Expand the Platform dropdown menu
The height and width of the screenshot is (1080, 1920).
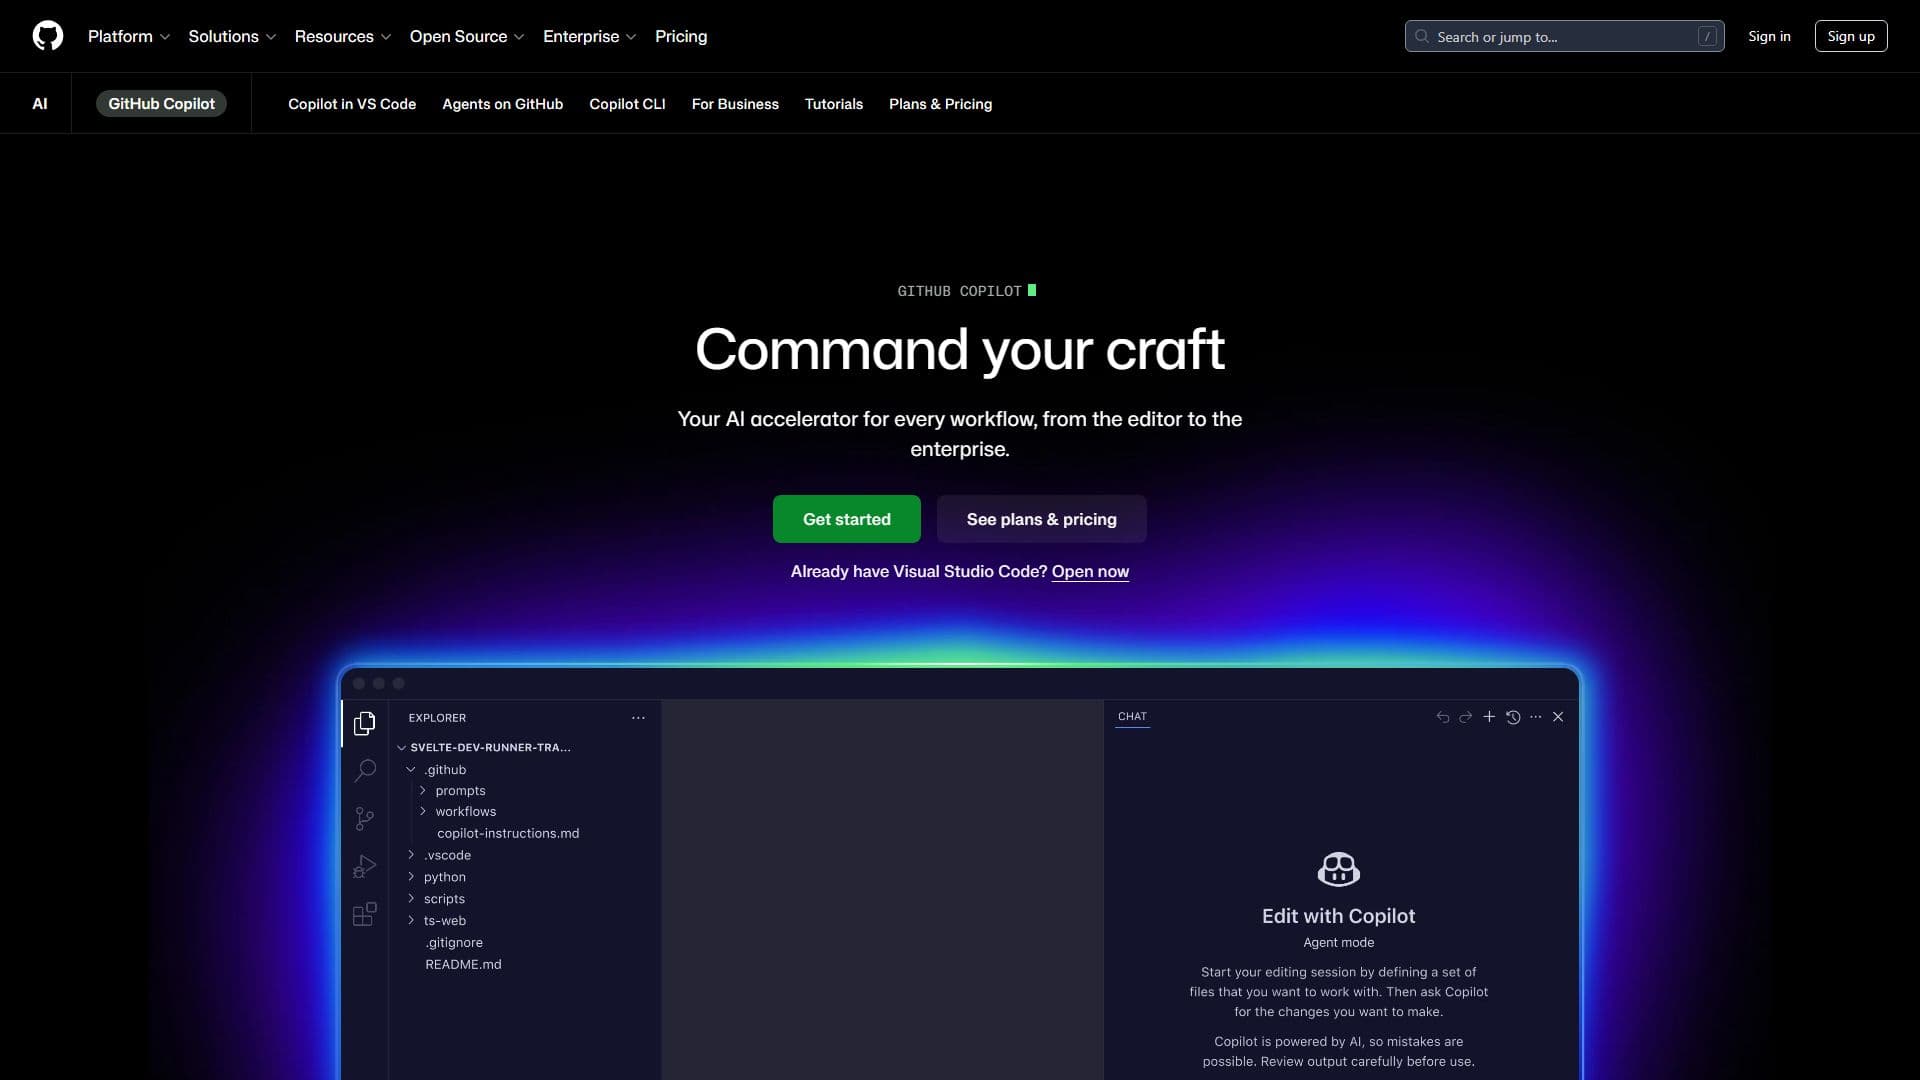[x=129, y=36]
